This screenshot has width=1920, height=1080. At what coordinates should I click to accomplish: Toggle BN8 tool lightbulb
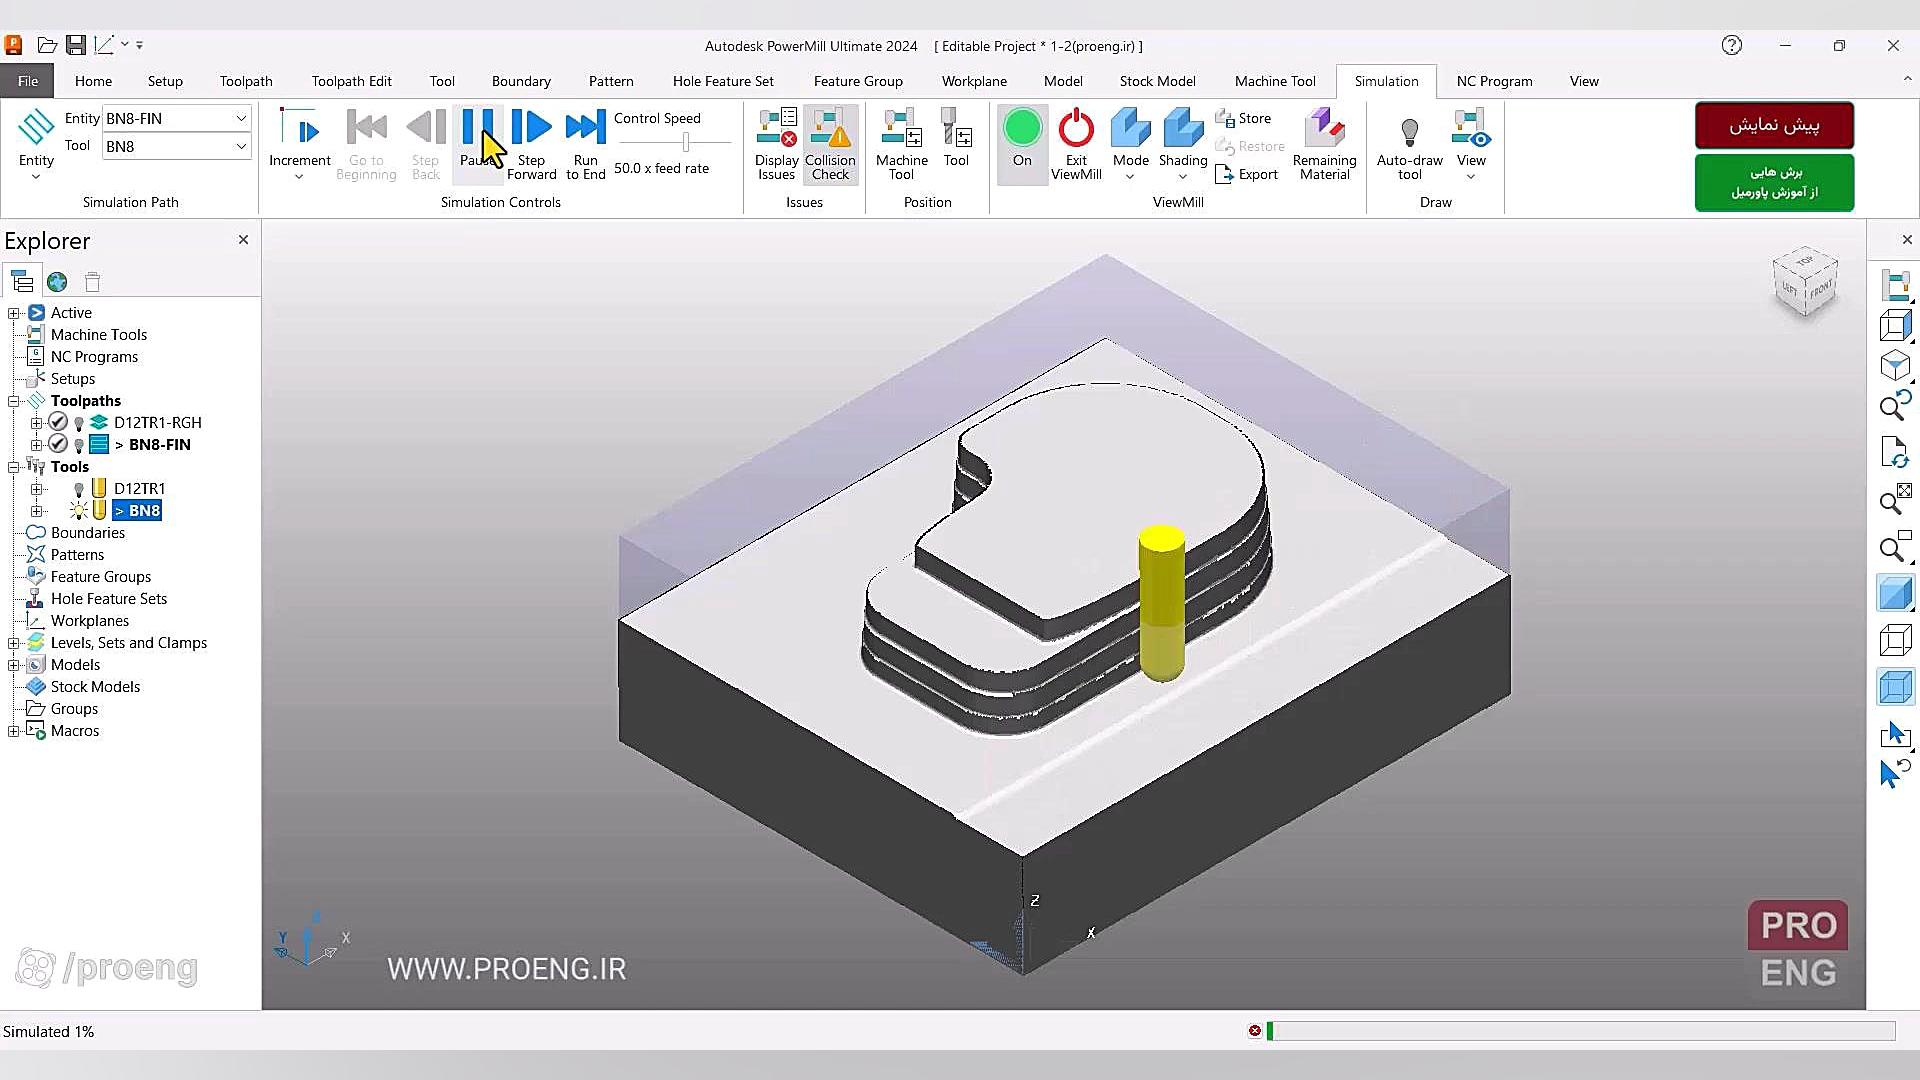point(79,511)
